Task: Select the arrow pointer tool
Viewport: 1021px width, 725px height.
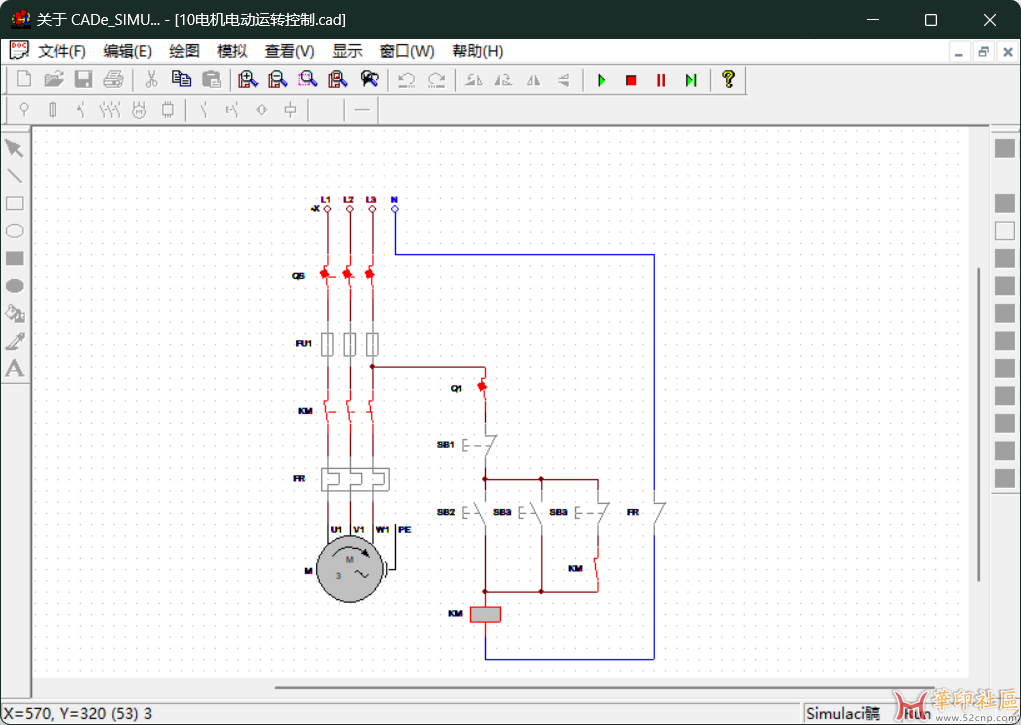Action: pos(14,148)
